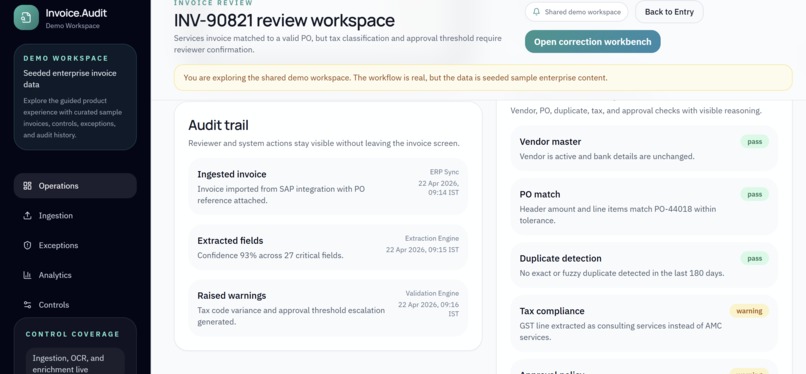This screenshot has width=806, height=374.
Task: Click the Validation Engine source label
Action: (x=432, y=293)
